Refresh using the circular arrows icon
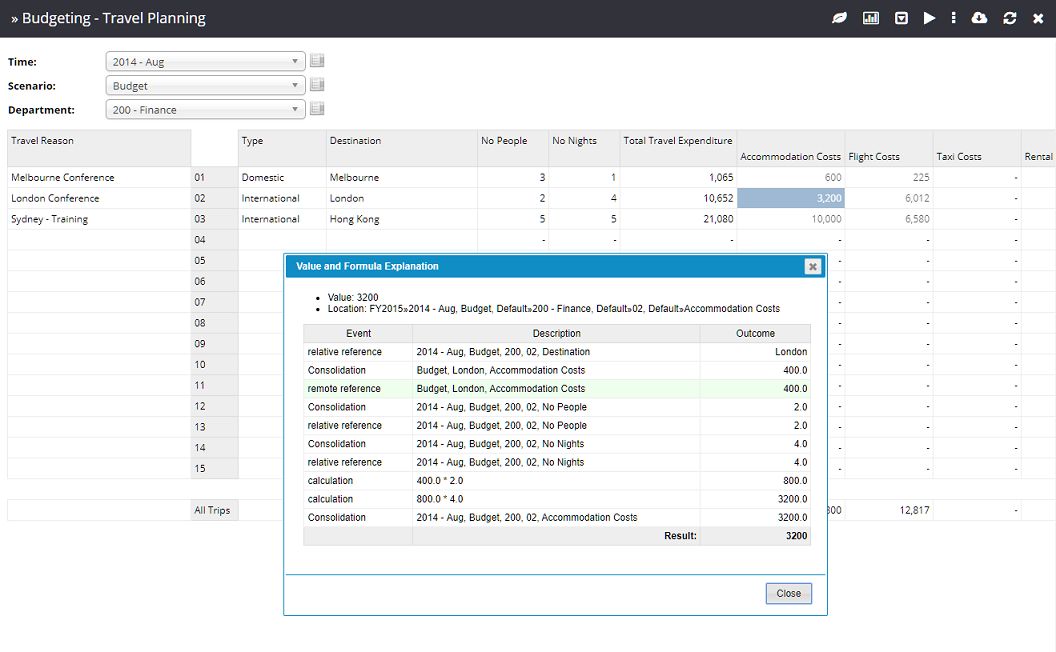Image resolution: width=1056 pixels, height=652 pixels. [1009, 18]
